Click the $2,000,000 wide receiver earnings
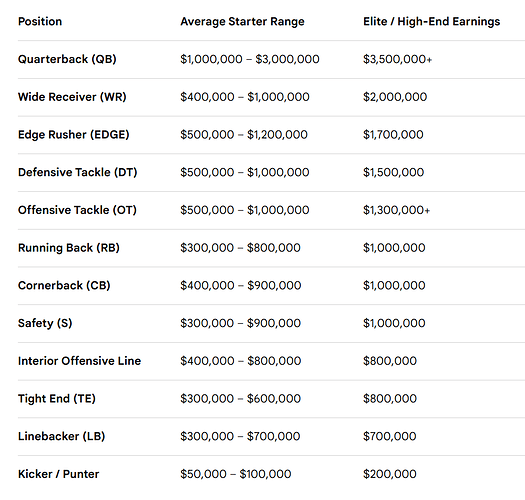Screen dimensions: 525x500 pos(395,97)
